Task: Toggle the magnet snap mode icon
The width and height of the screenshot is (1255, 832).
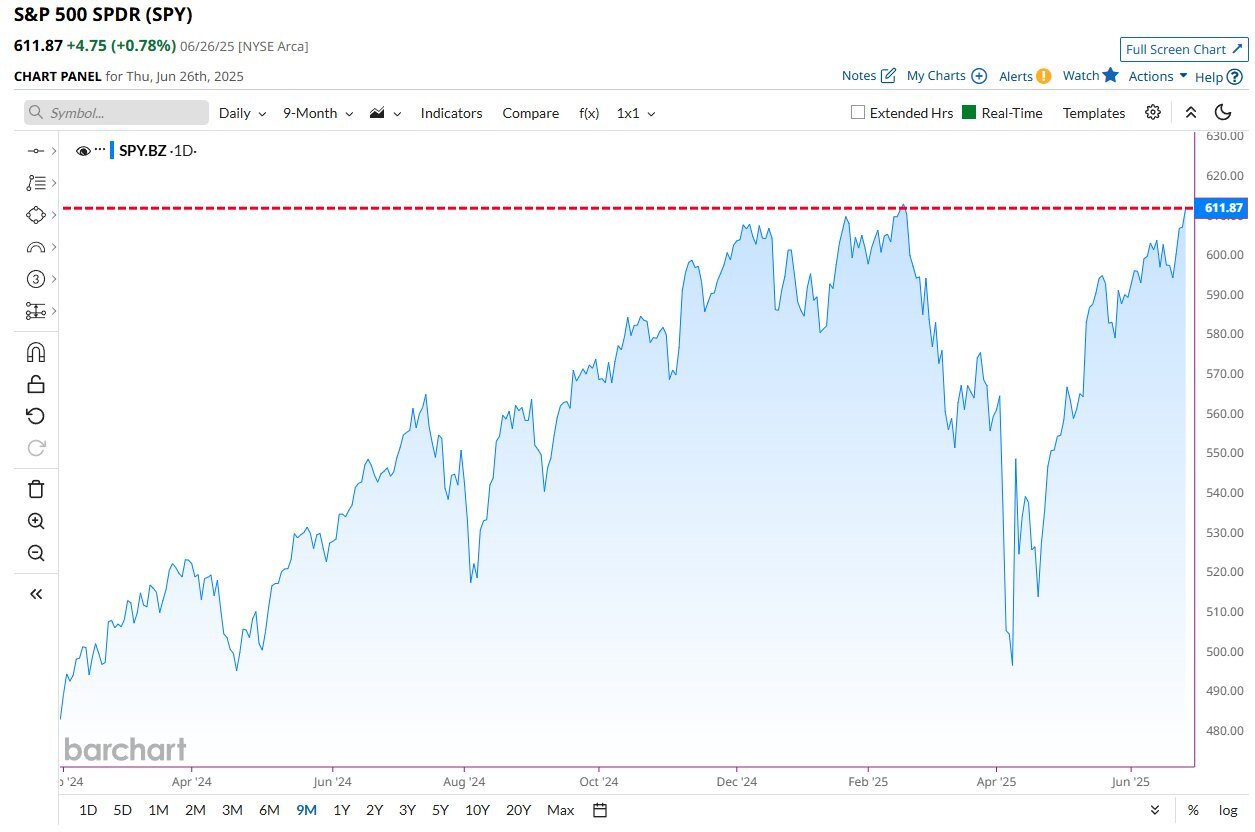Action: point(36,353)
